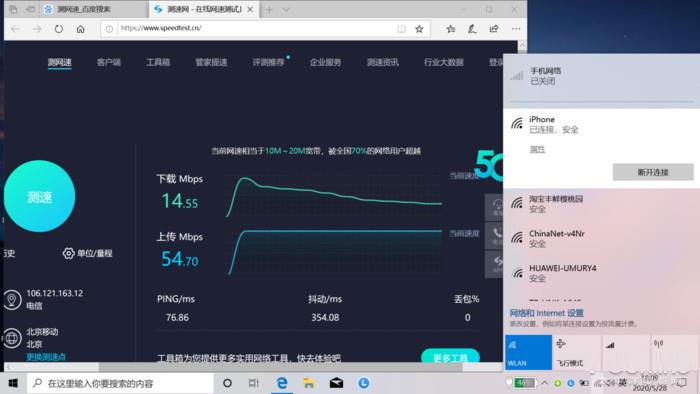700x394 pixels.
Task: Add page to favorites with star icon
Action: click(x=419, y=29)
